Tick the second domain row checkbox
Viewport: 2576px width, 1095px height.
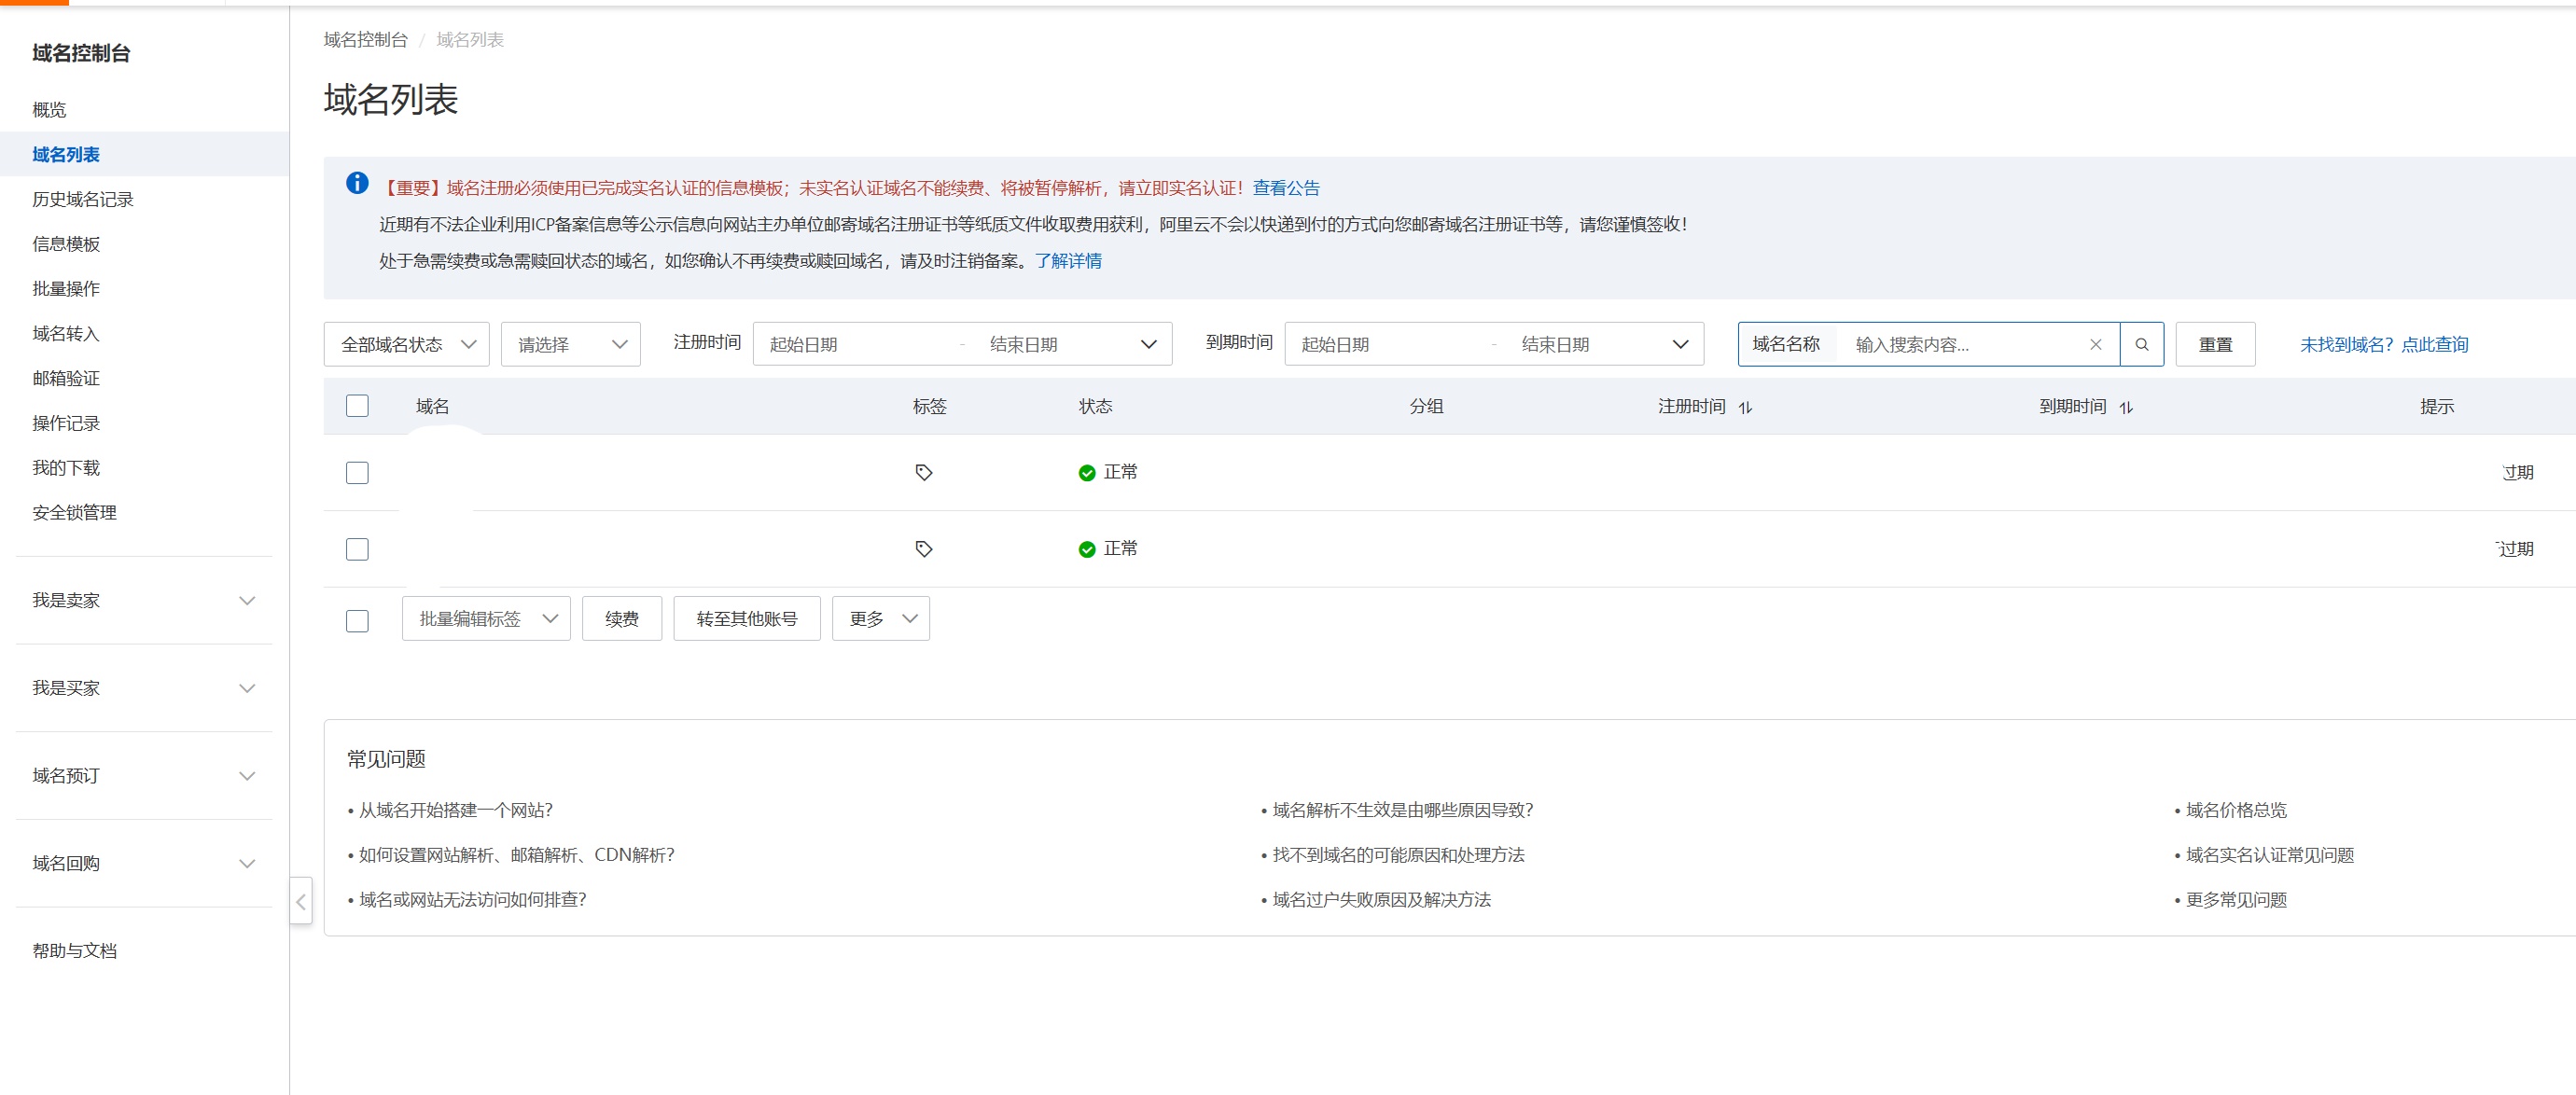(x=357, y=548)
